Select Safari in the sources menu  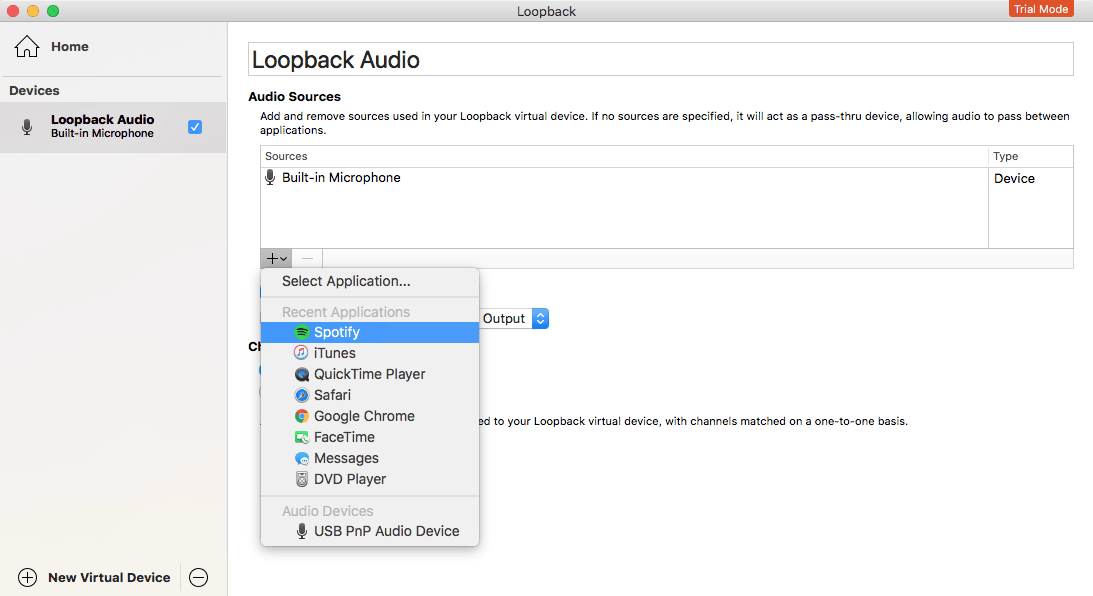[369, 395]
